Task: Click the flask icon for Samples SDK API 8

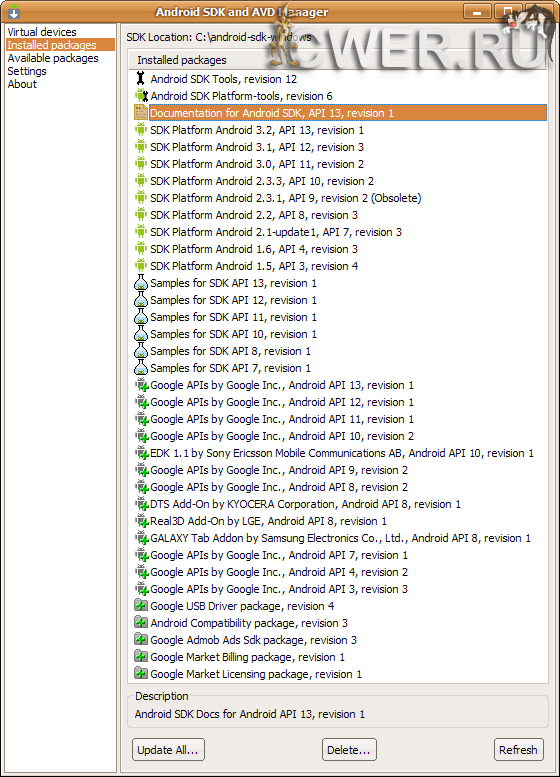Action: tap(141, 350)
